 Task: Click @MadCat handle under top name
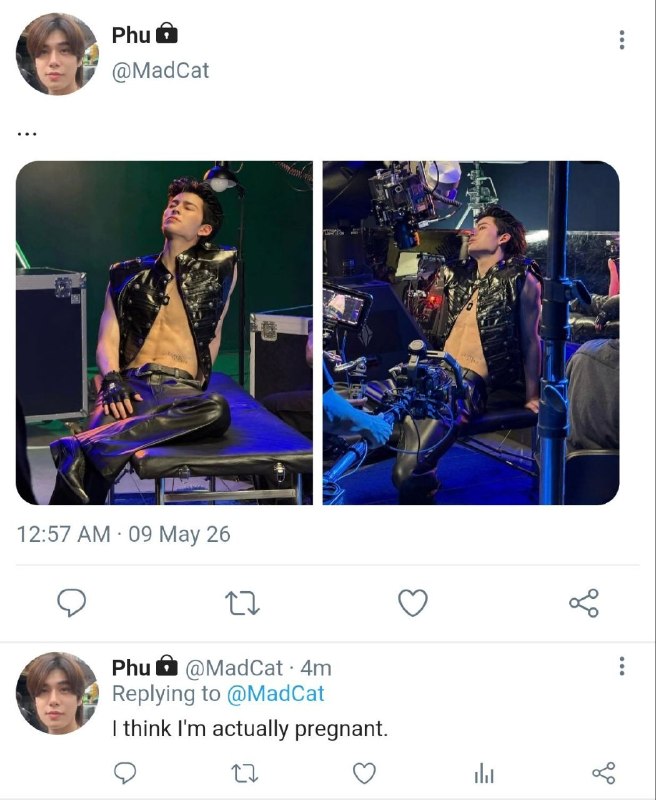[x=160, y=70]
